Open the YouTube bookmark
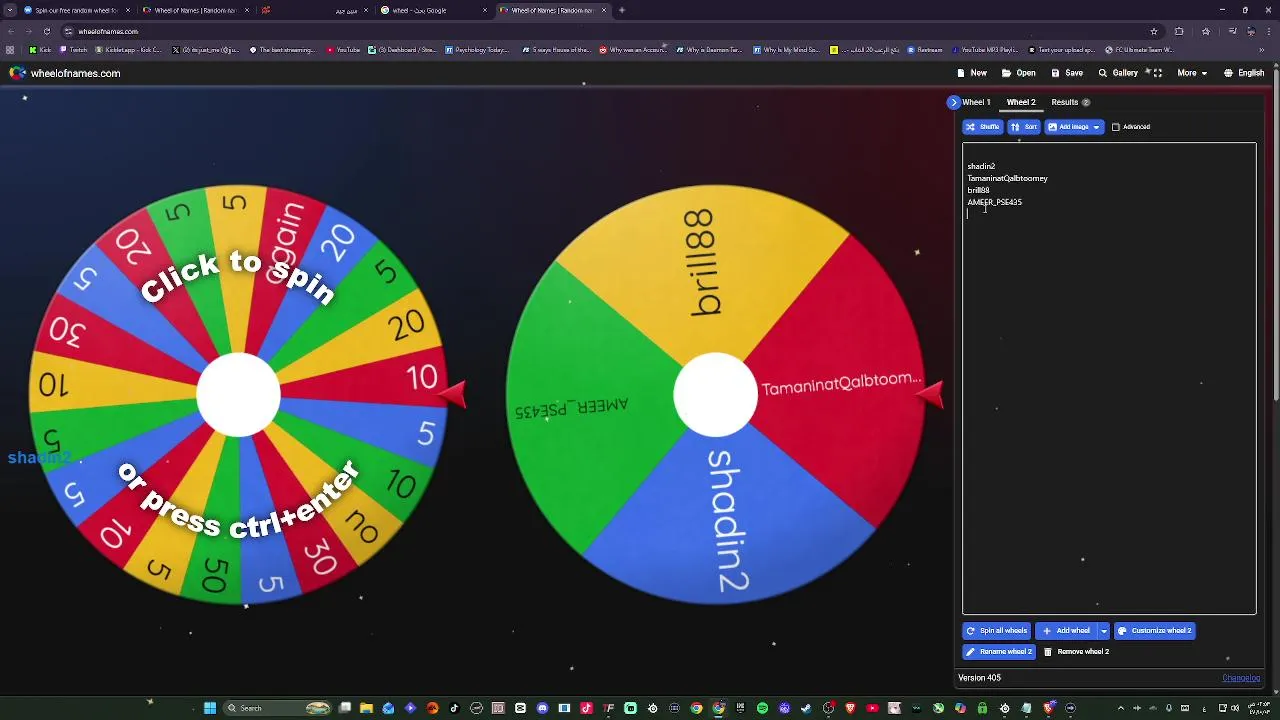Image resolution: width=1280 pixels, height=720 pixels. coord(343,50)
